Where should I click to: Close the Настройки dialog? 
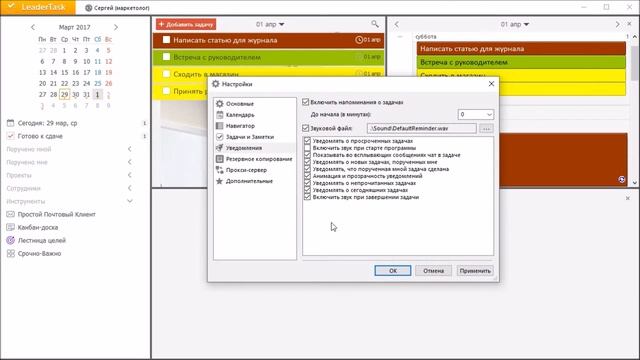(x=491, y=84)
